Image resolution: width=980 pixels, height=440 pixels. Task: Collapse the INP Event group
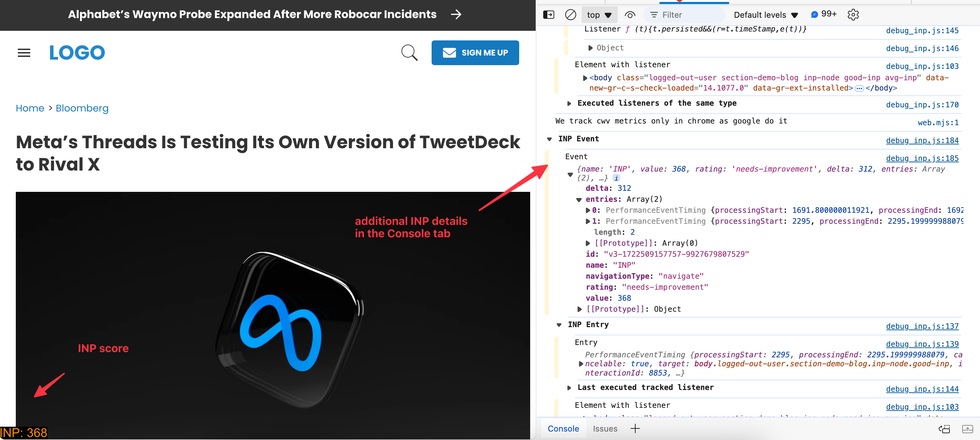[x=549, y=139]
